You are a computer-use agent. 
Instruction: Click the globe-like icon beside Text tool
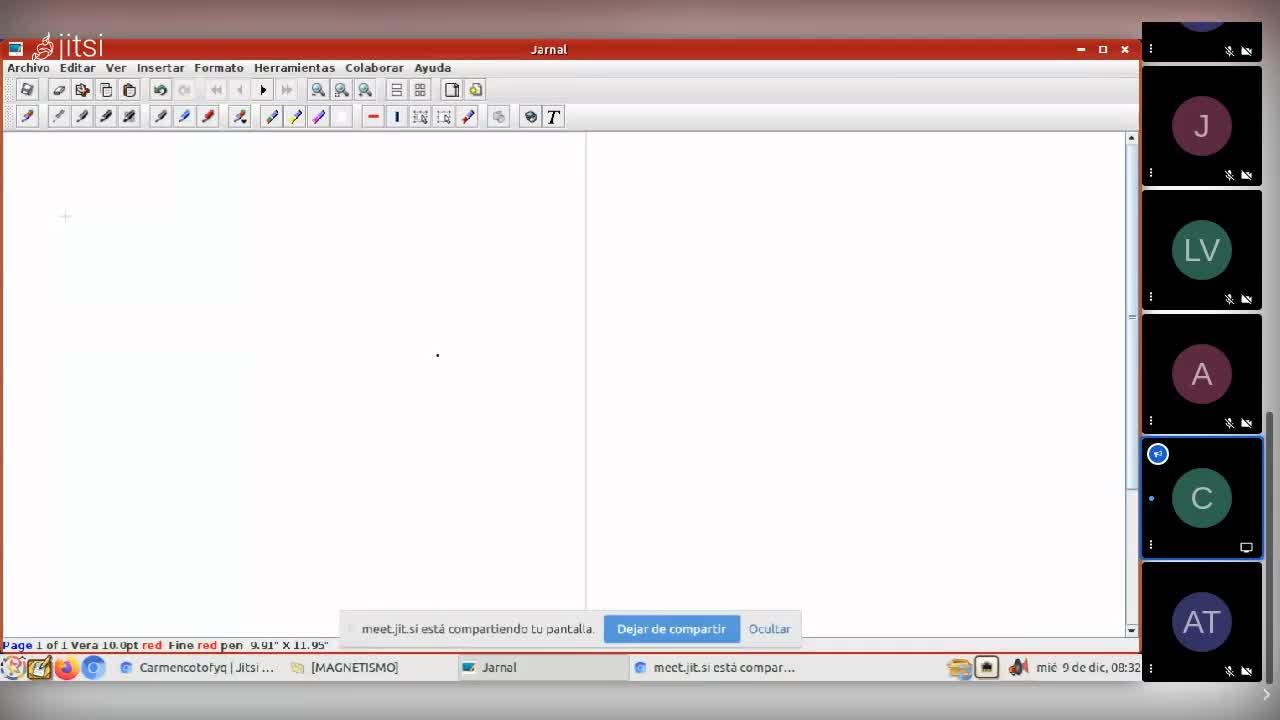click(530, 117)
